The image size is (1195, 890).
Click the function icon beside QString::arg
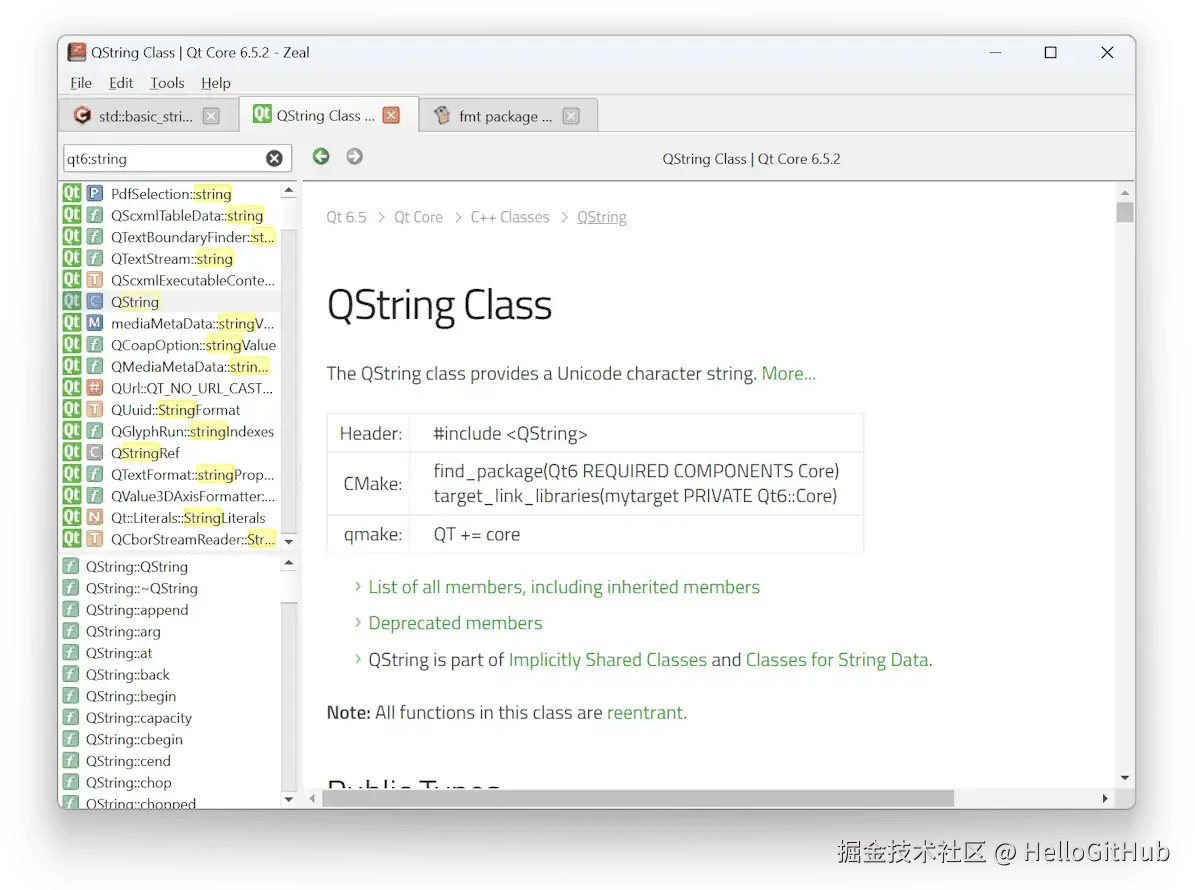click(x=71, y=631)
